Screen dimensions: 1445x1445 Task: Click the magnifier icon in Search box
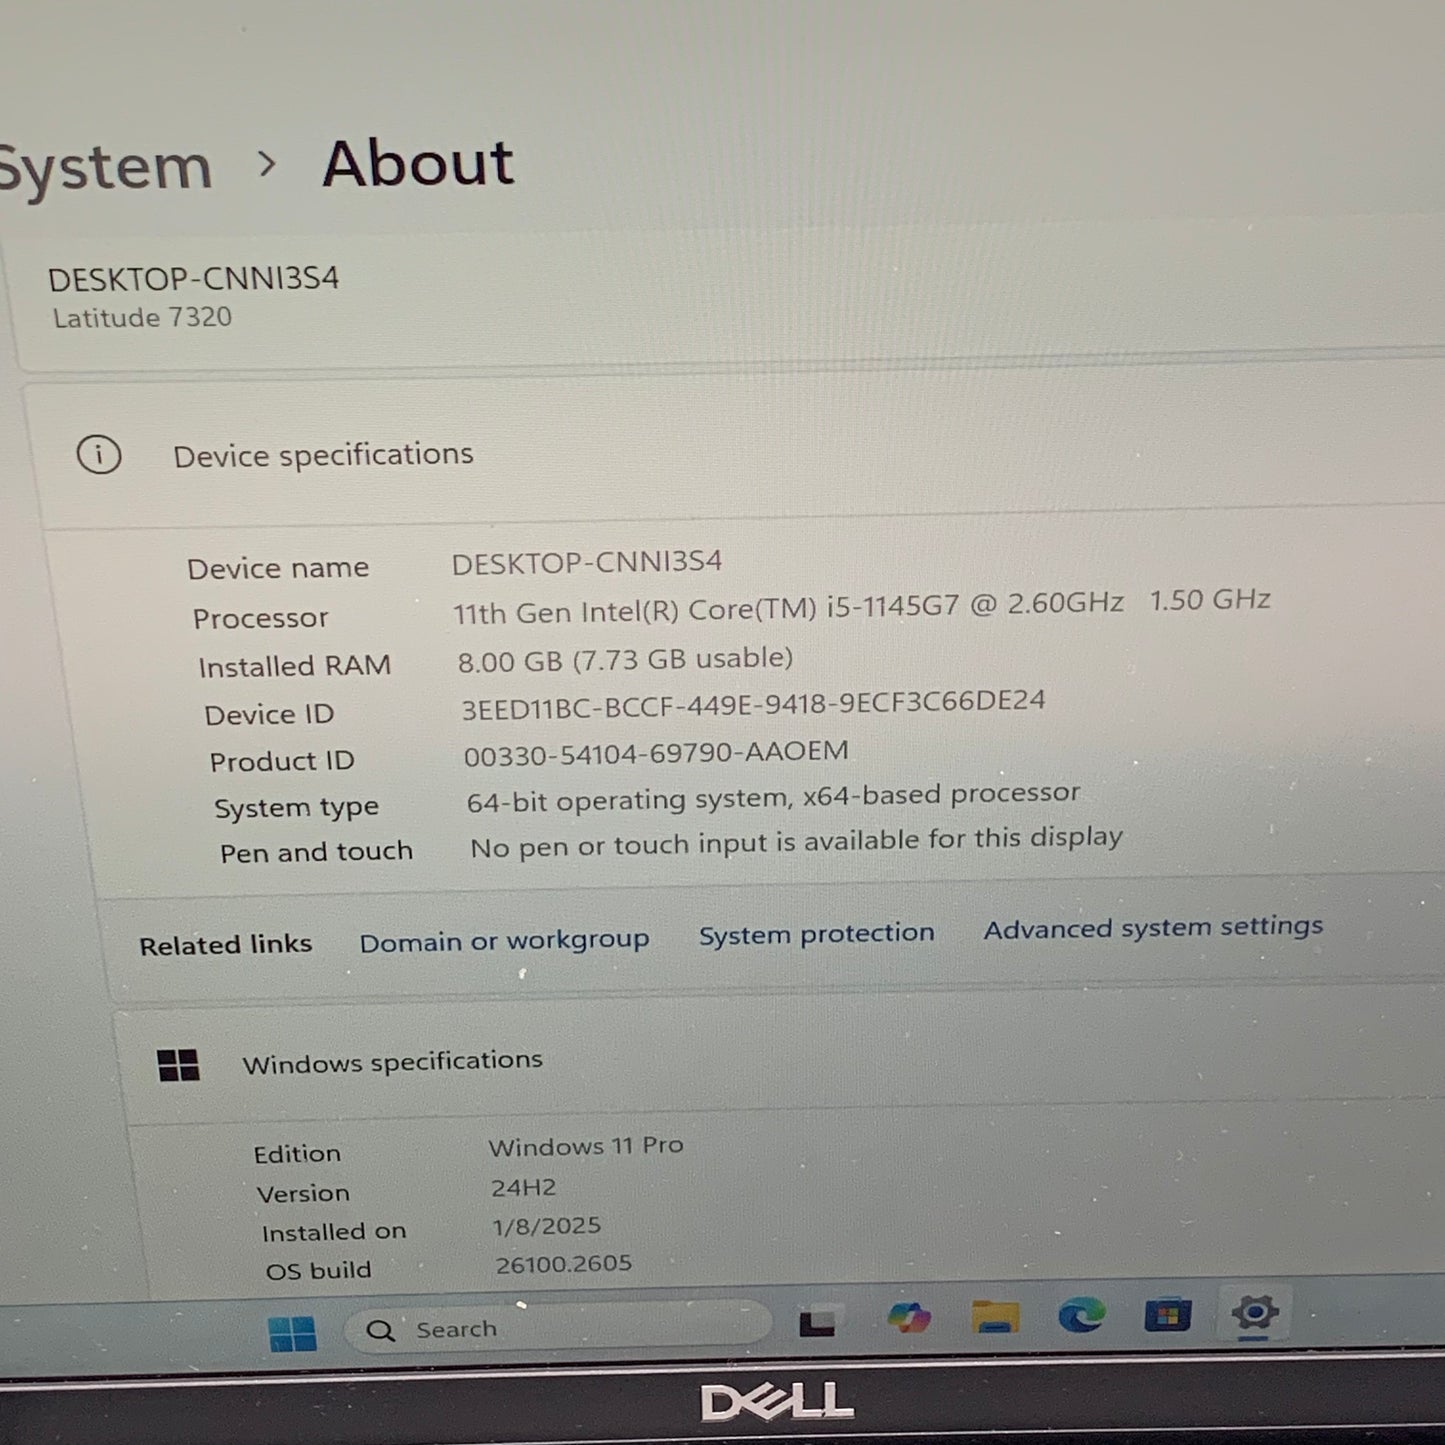(x=380, y=1331)
